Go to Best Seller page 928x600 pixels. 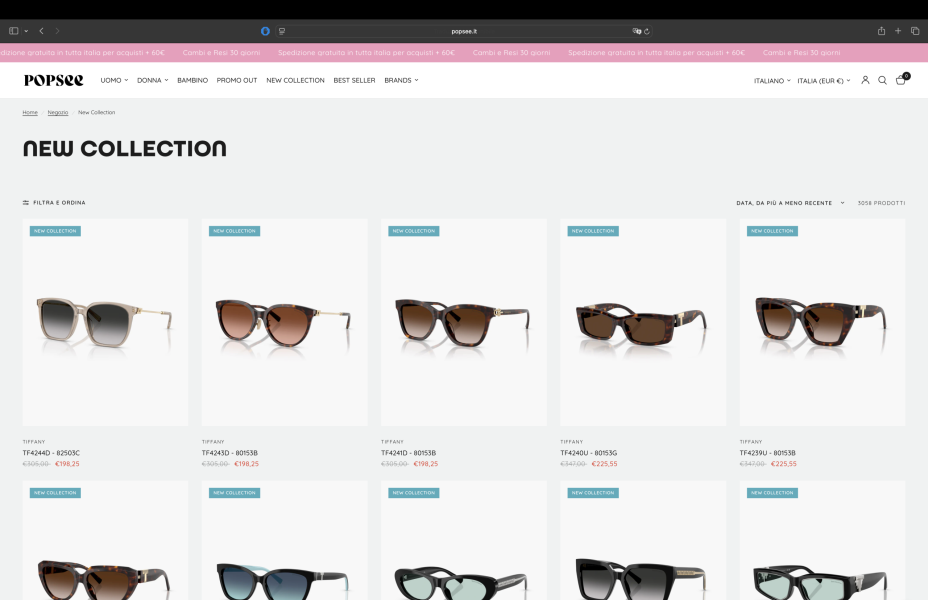point(354,80)
